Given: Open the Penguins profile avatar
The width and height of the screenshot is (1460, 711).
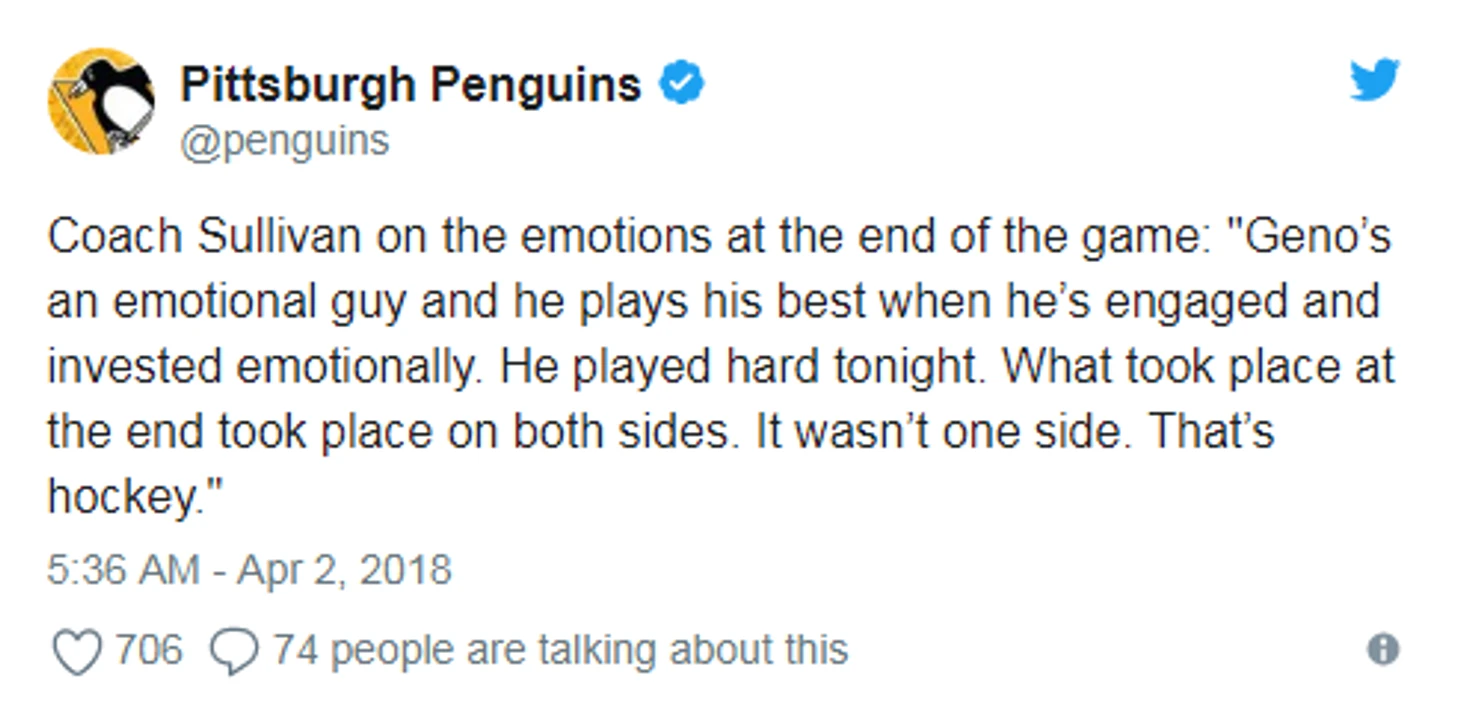Looking at the screenshot, I should 101,101.
